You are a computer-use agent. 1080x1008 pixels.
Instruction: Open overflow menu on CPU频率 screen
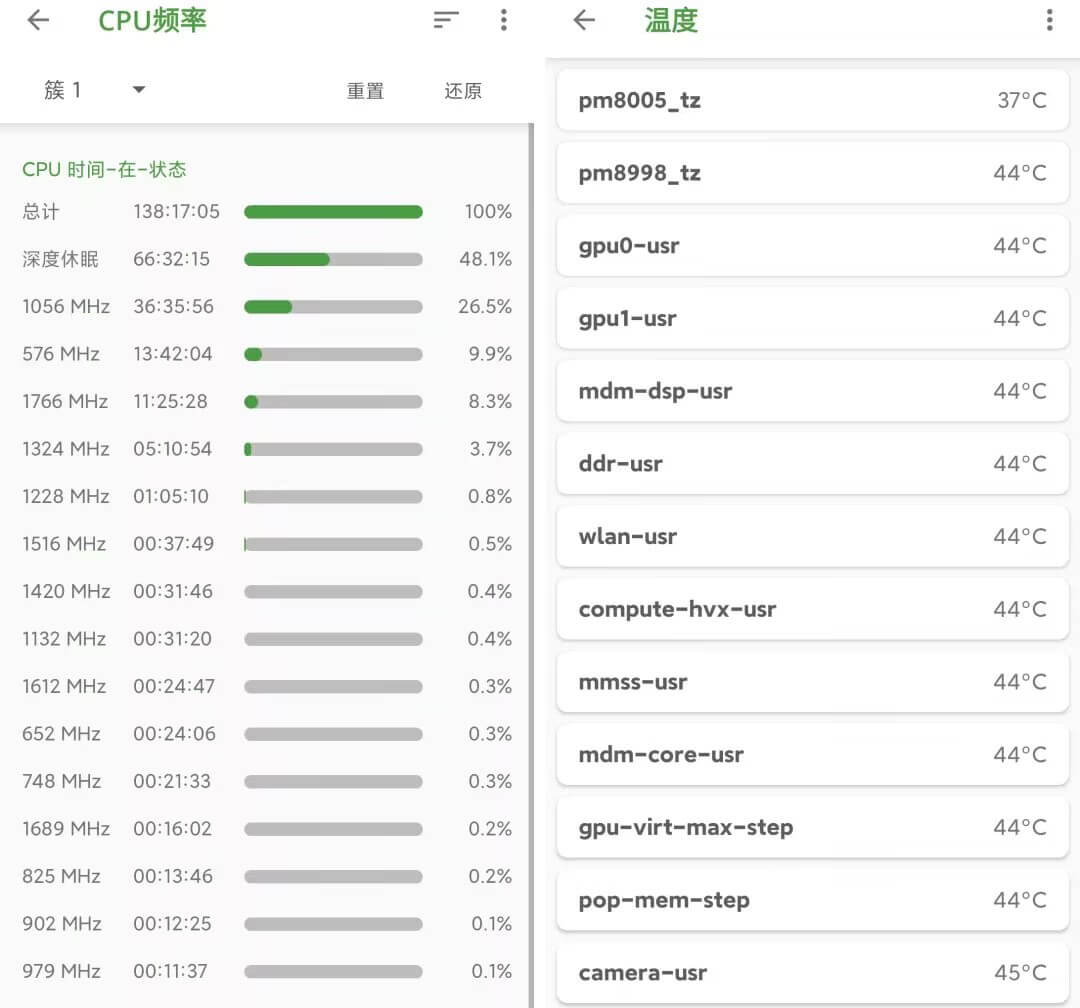(x=503, y=20)
